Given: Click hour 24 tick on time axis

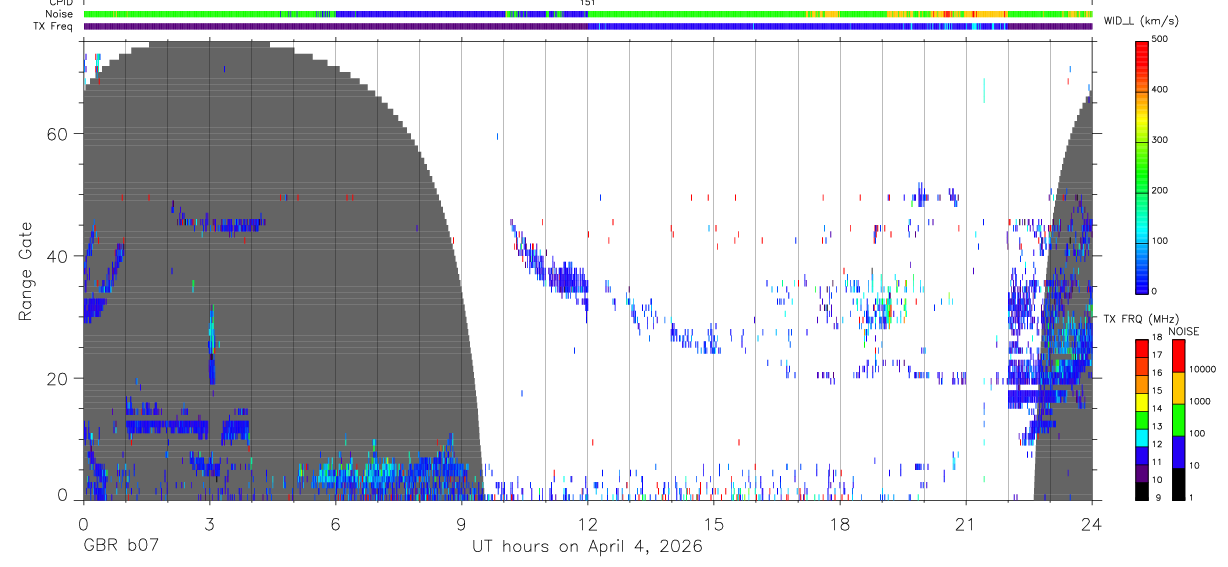Looking at the screenshot, I should [1092, 523].
